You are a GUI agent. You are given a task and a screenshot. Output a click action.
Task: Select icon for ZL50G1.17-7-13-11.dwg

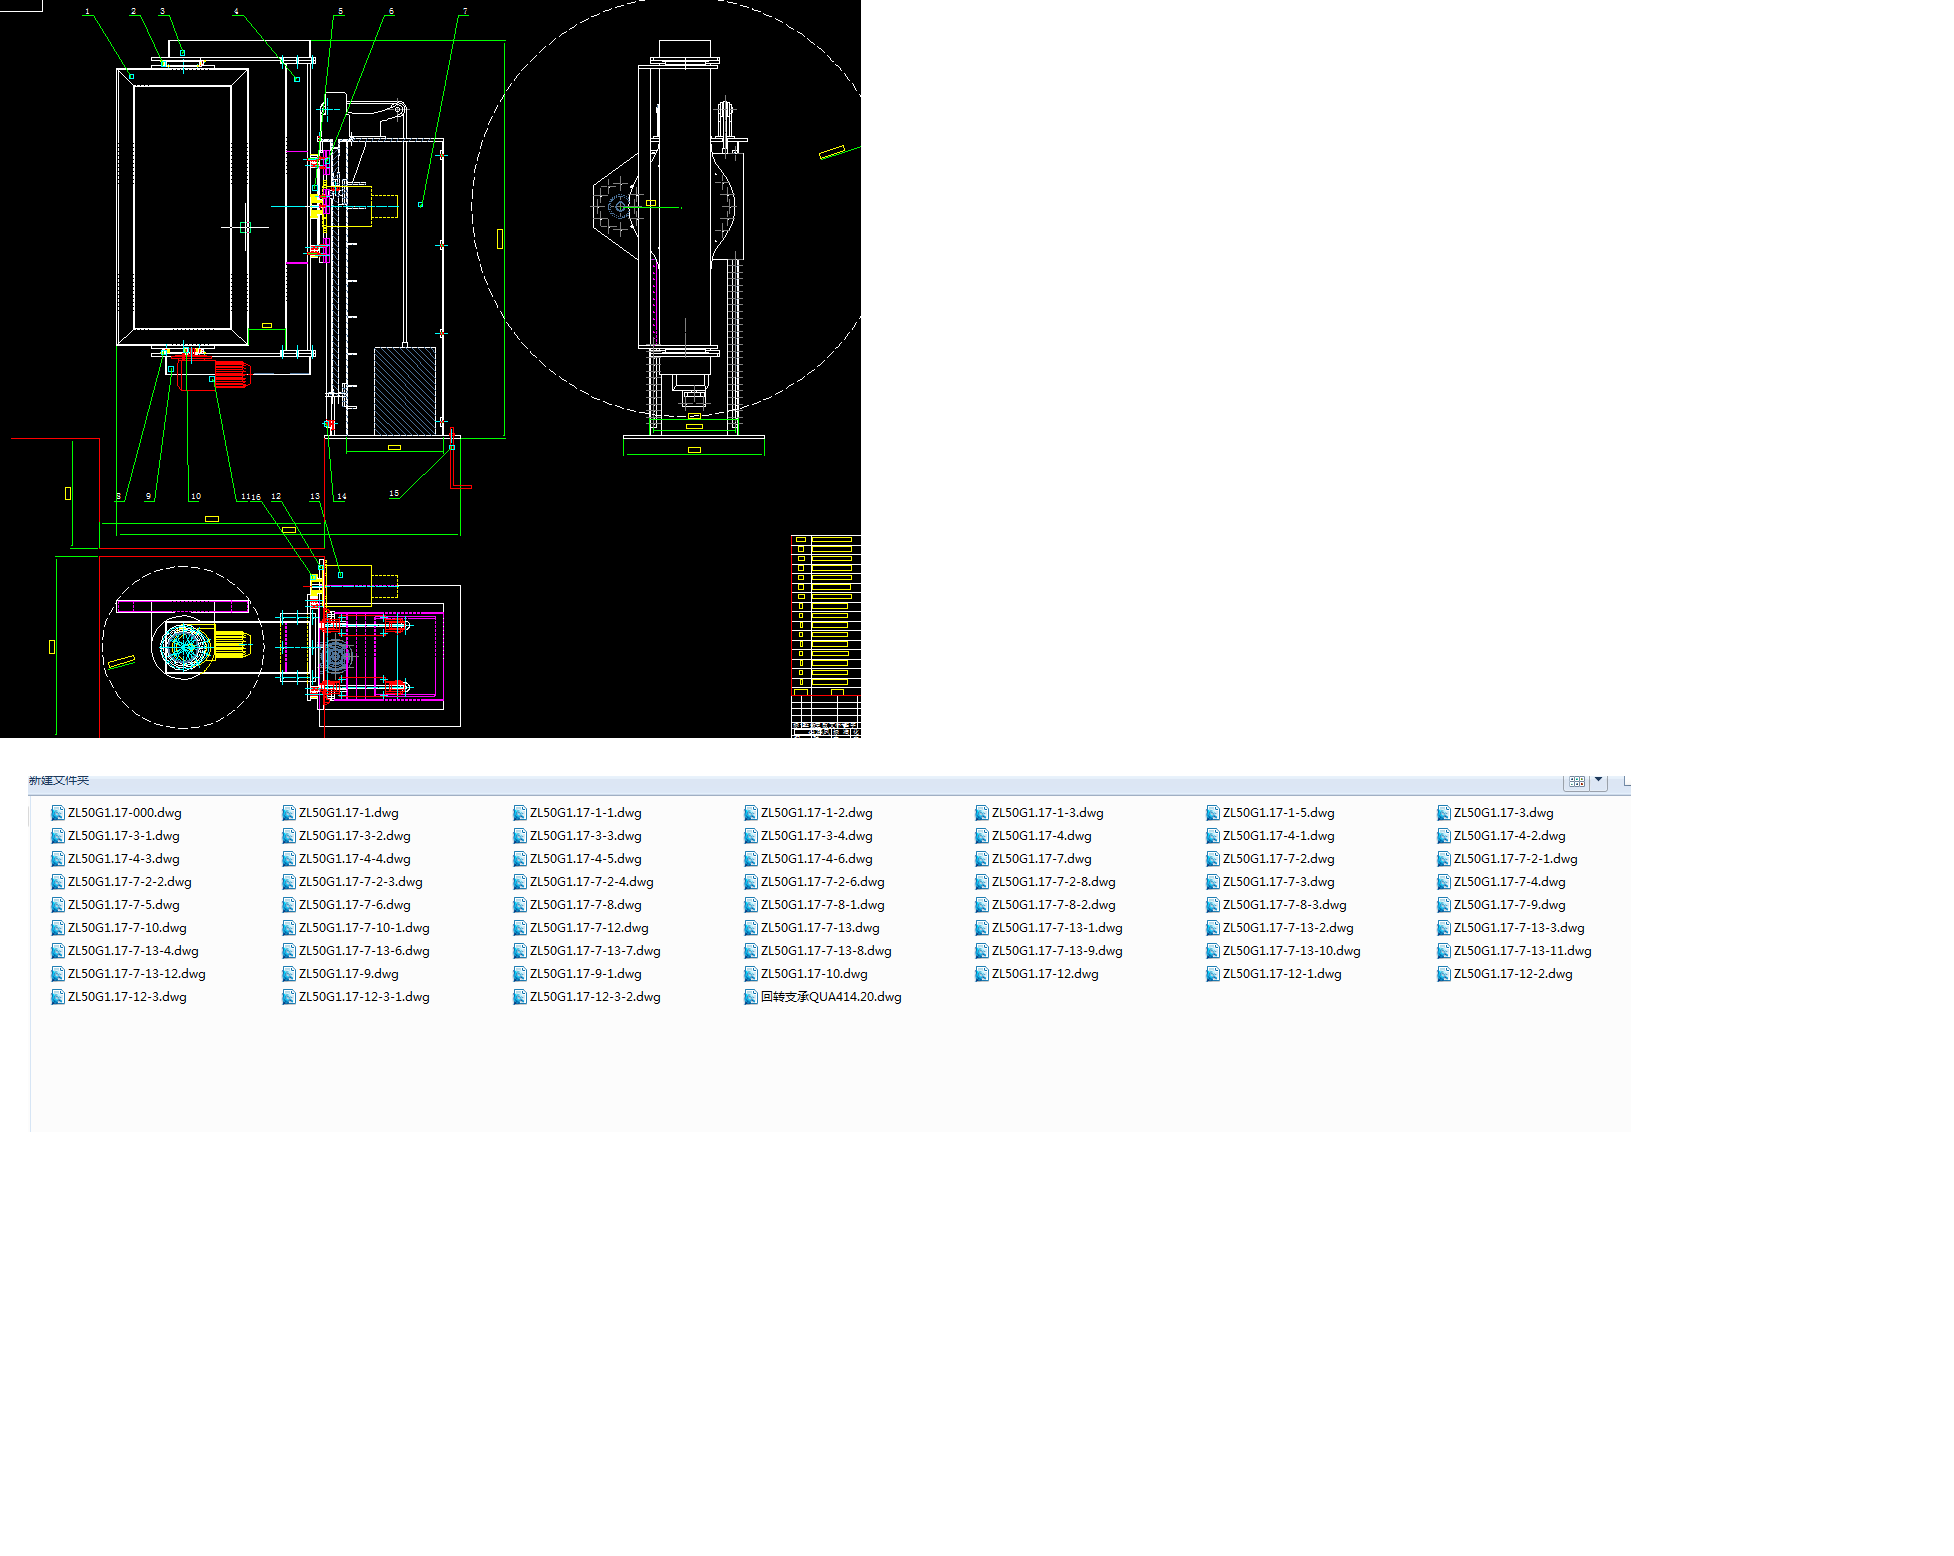click(x=1444, y=951)
